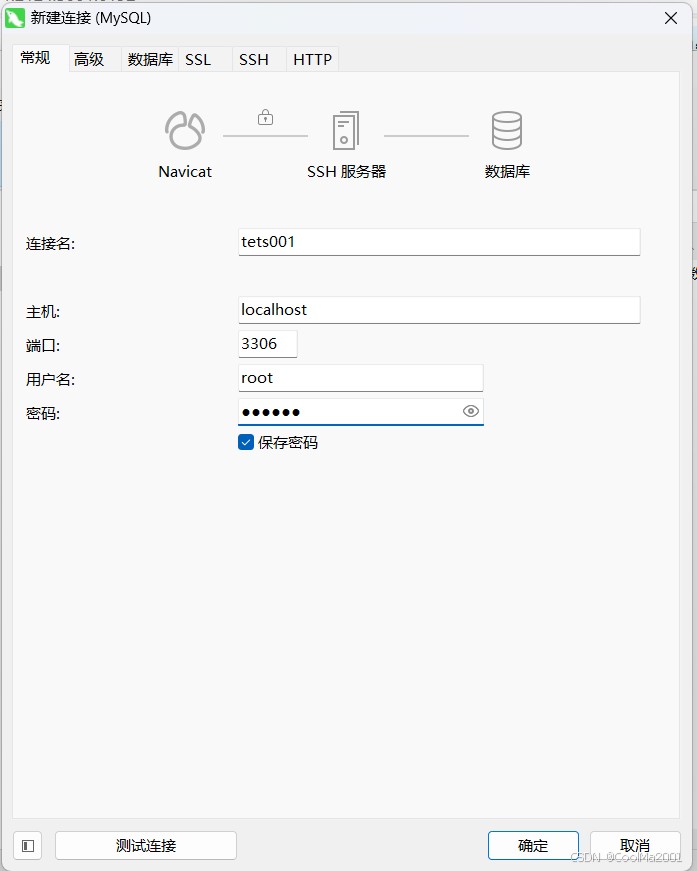
Task: Close the 新建连接 dialog
Action: 671,18
